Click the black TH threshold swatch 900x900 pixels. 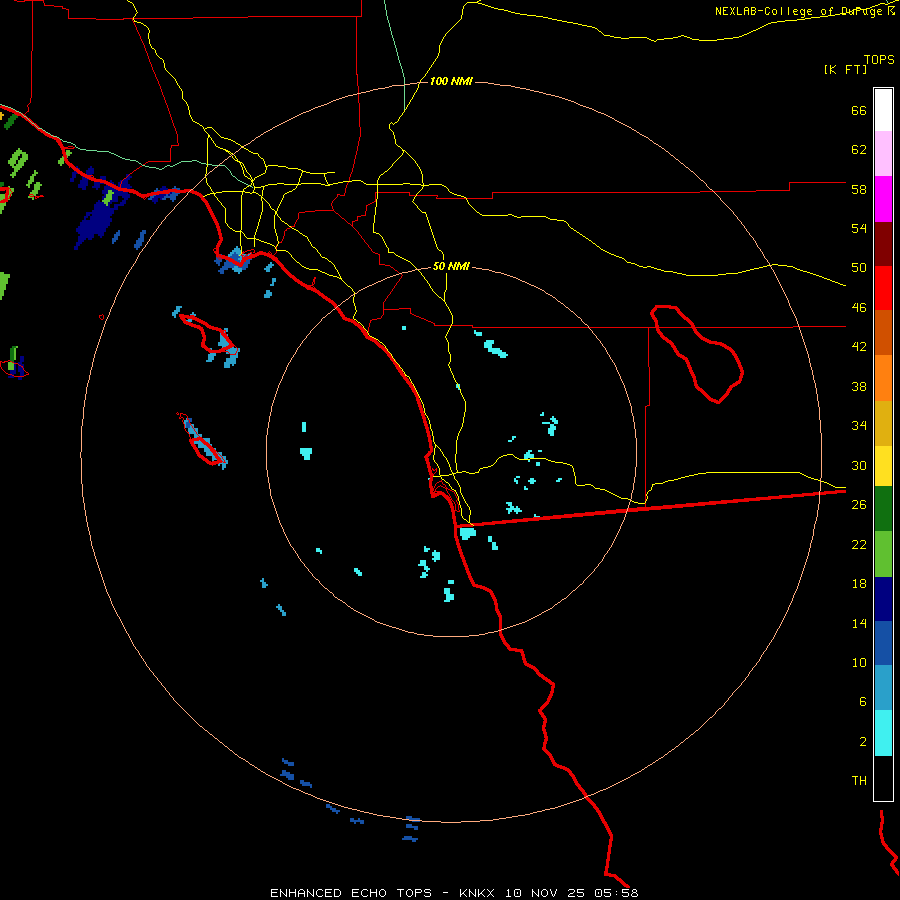click(x=883, y=778)
